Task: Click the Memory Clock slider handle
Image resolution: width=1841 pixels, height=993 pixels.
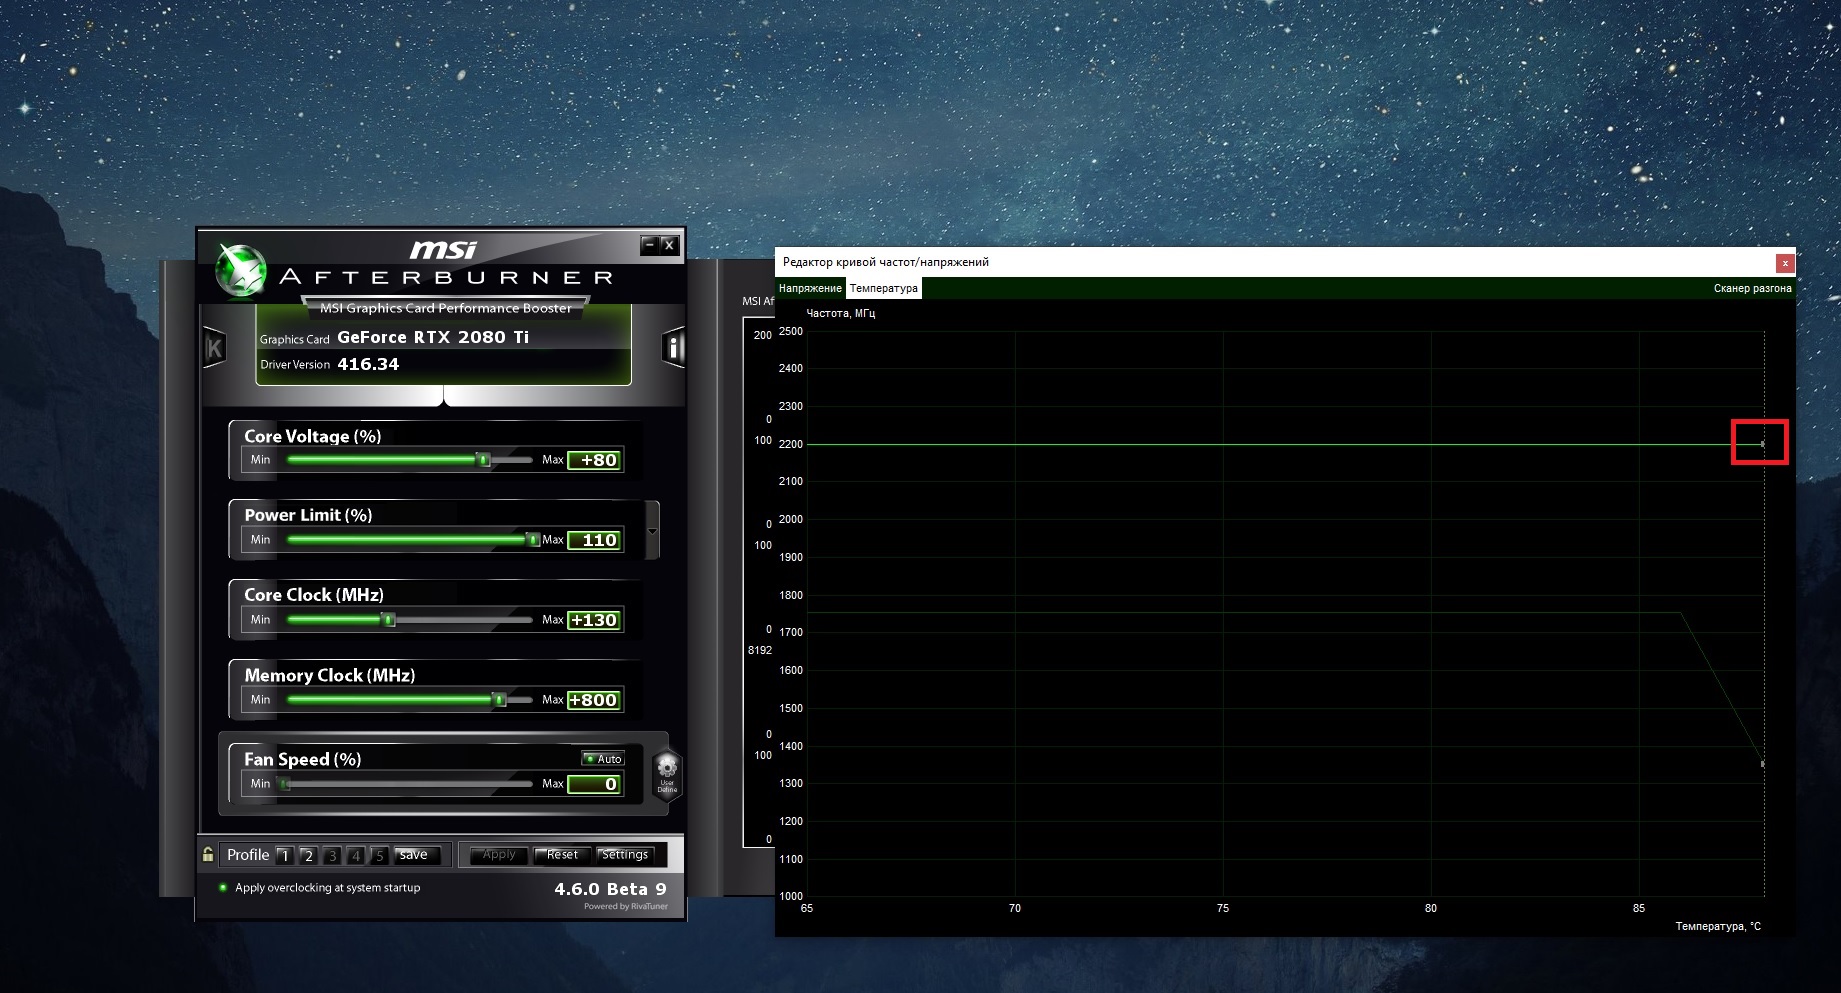Action: click(499, 700)
